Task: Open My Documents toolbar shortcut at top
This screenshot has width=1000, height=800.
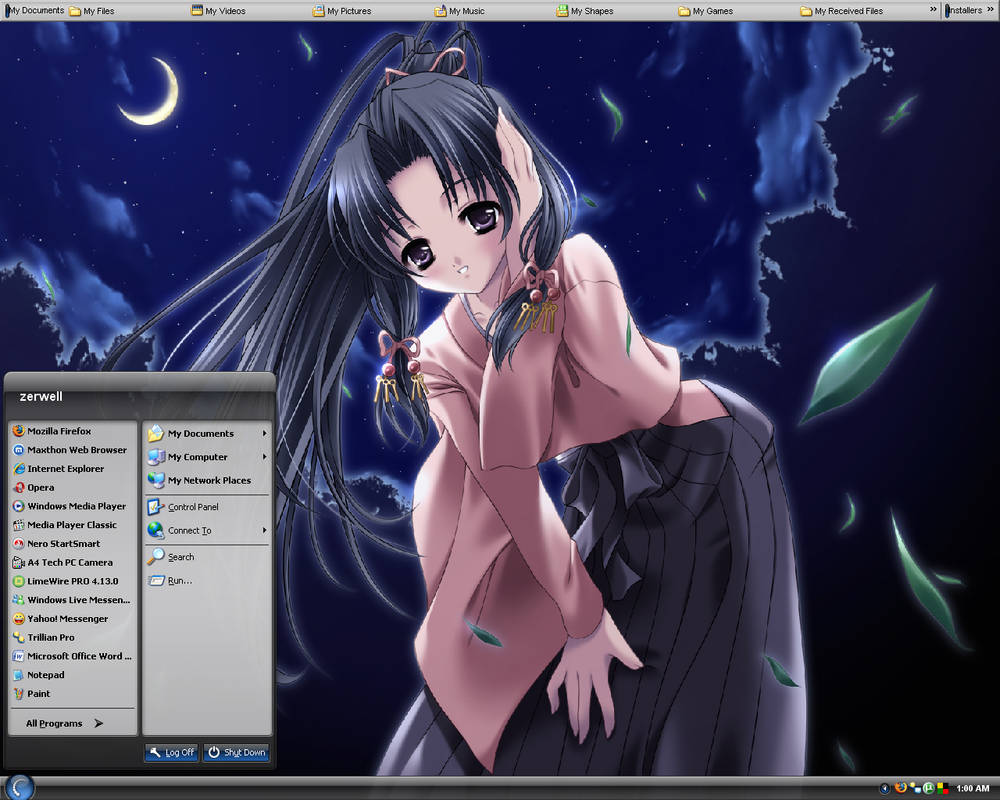Action: tap(35, 10)
